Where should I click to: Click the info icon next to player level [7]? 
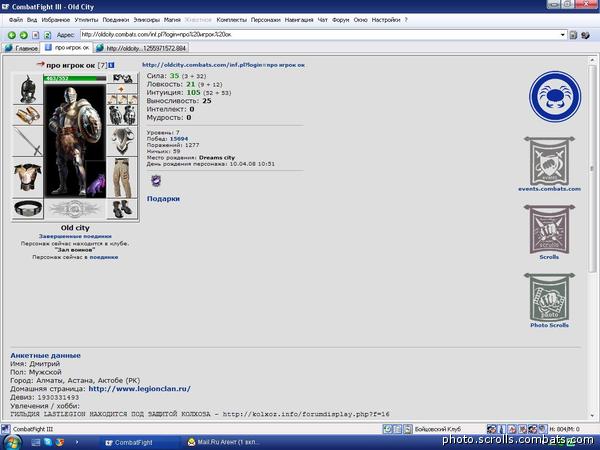(111, 65)
